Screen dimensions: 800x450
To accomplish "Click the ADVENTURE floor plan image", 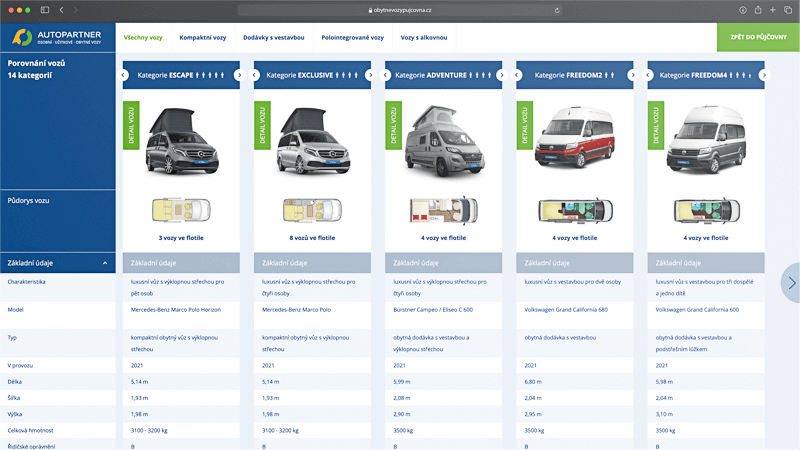I will [443, 210].
